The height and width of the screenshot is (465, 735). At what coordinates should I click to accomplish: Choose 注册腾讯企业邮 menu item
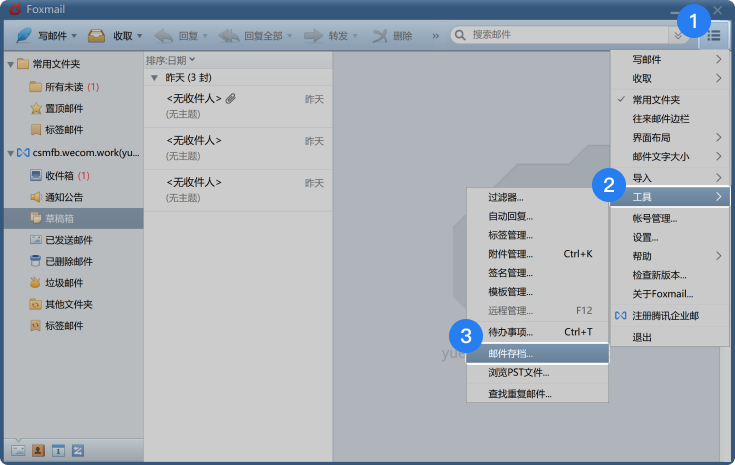point(670,315)
